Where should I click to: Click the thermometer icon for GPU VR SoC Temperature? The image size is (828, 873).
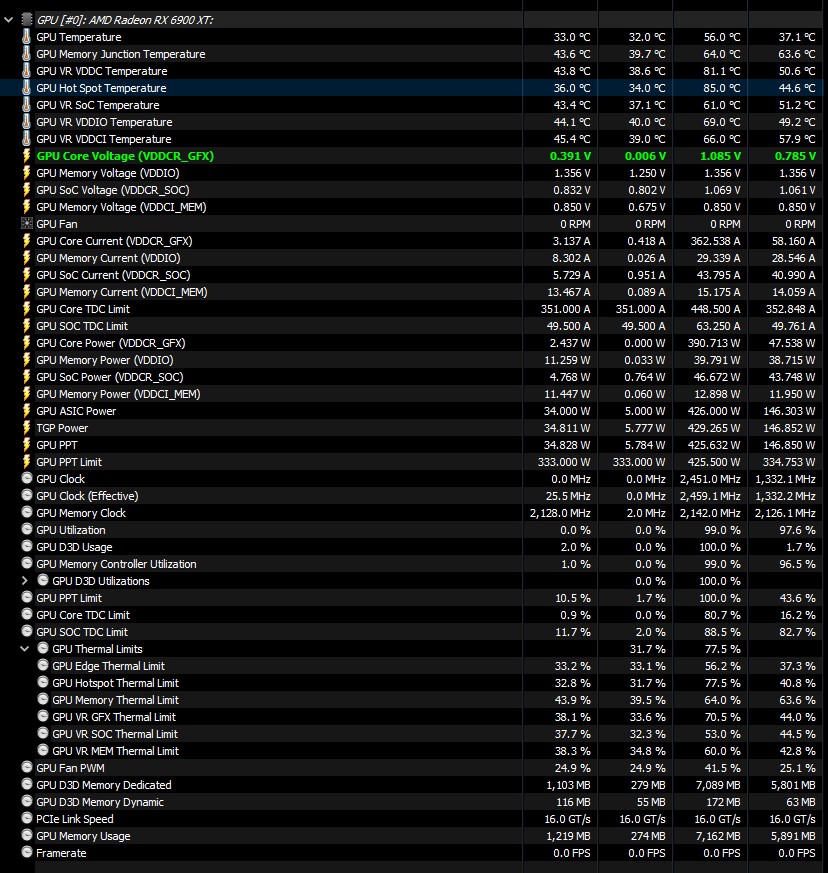(26, 105)
